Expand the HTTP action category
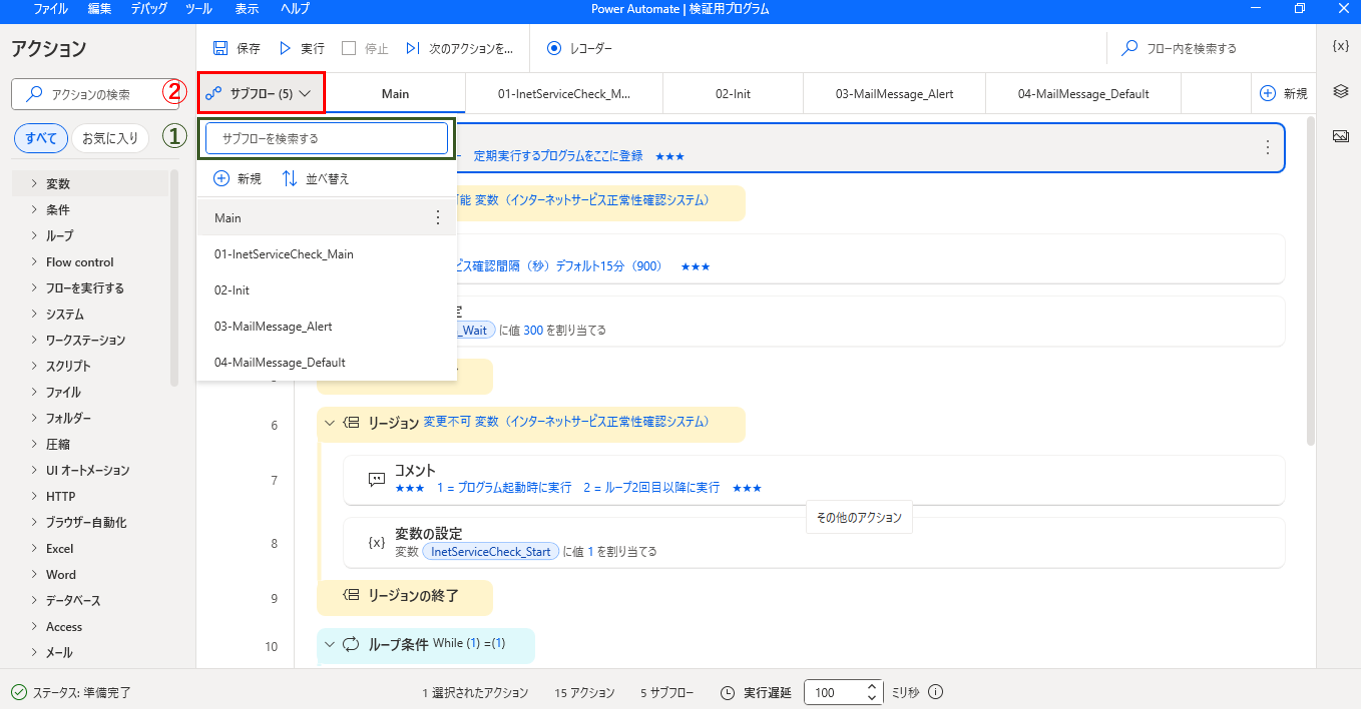Screen dimensions: 1361x709 [x=33, y=495]
